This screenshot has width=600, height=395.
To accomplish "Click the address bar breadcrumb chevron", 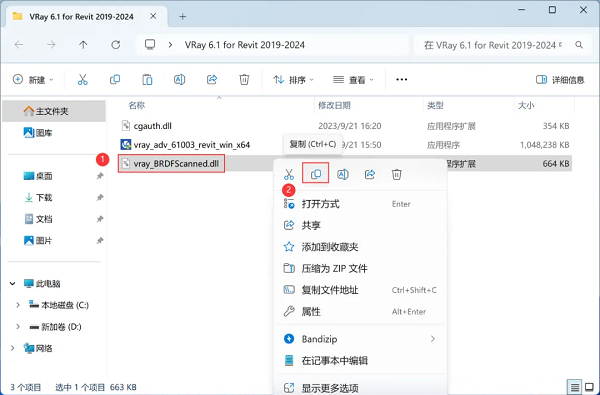I will coord(170,45).
